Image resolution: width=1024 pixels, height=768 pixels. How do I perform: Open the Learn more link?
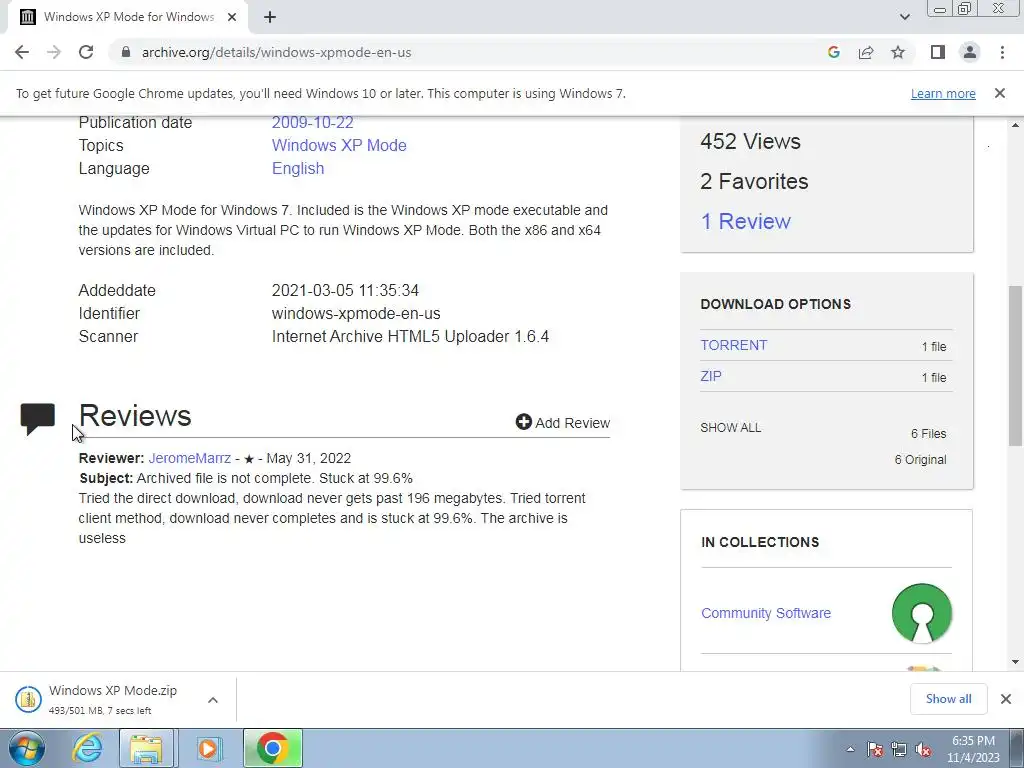pos(943,93)
